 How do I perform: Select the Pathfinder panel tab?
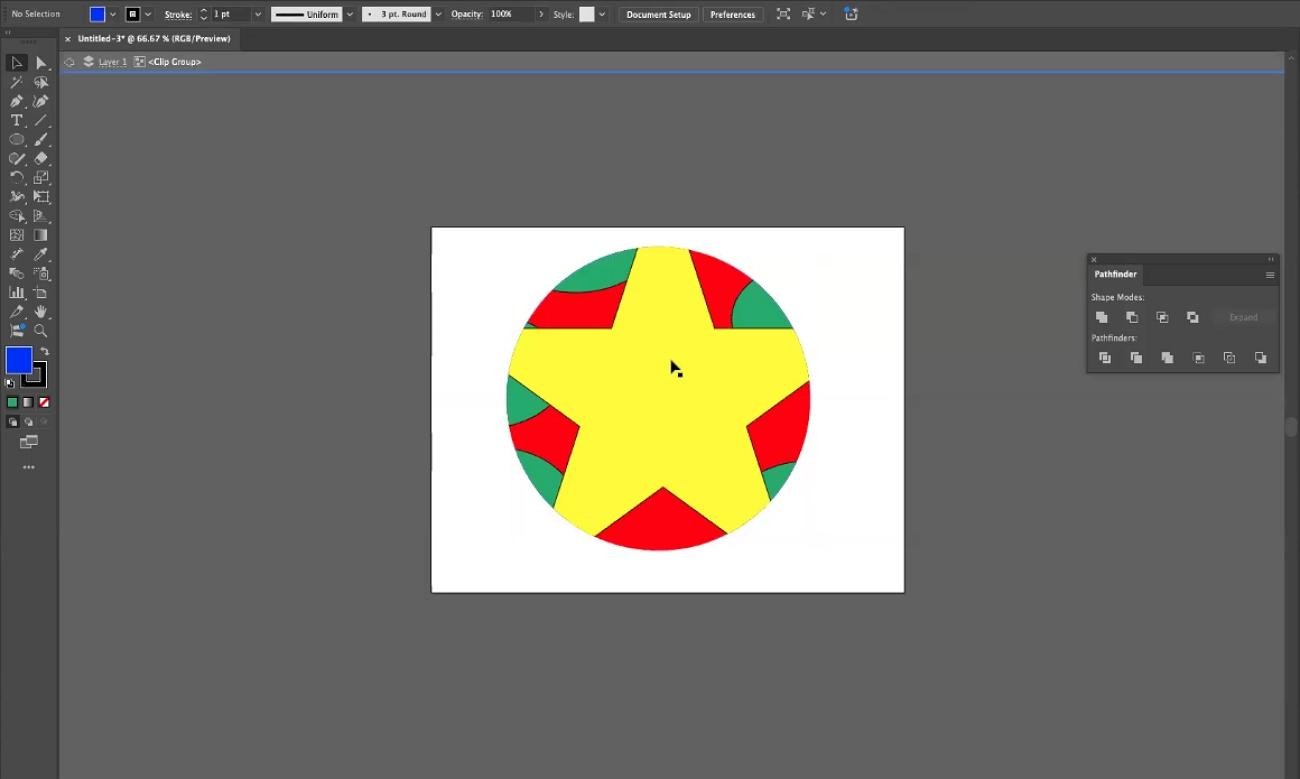pyautogui.click(x=1115, y=274)
